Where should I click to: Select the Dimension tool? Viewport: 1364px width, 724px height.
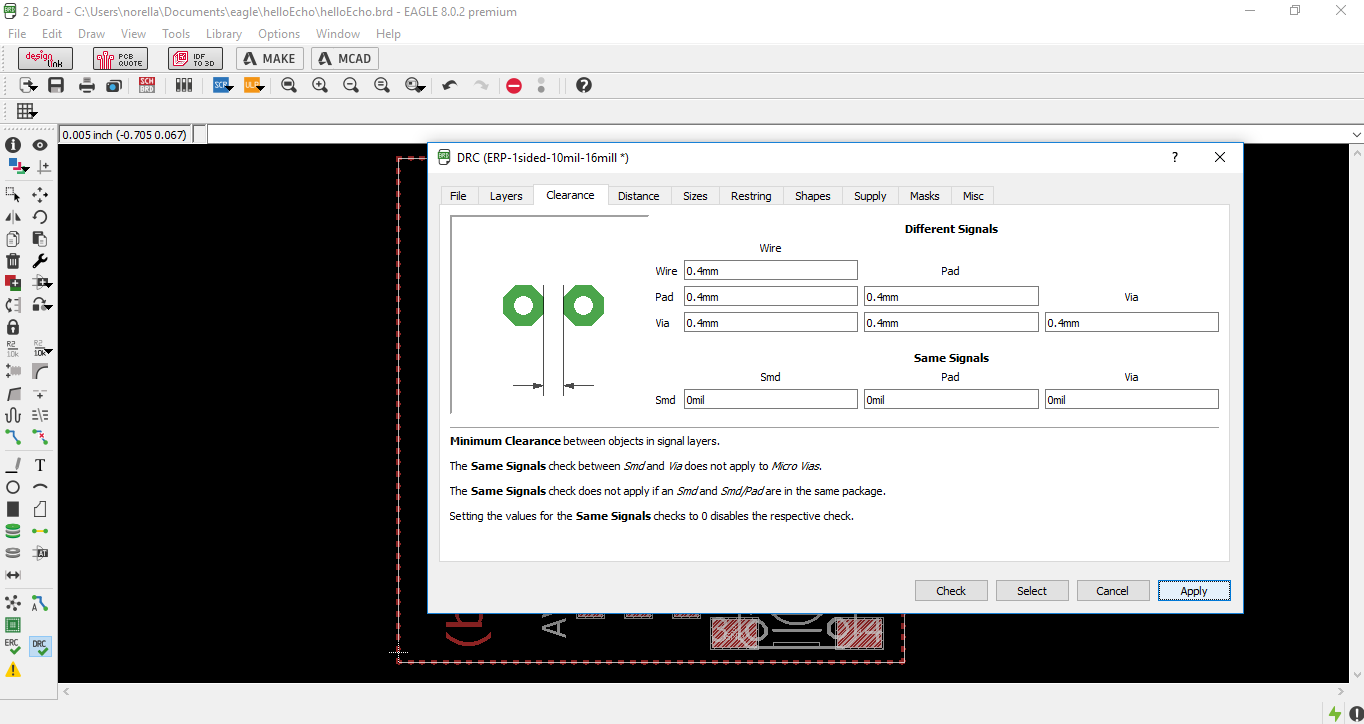pyautogui.click(x=13, y=575)
